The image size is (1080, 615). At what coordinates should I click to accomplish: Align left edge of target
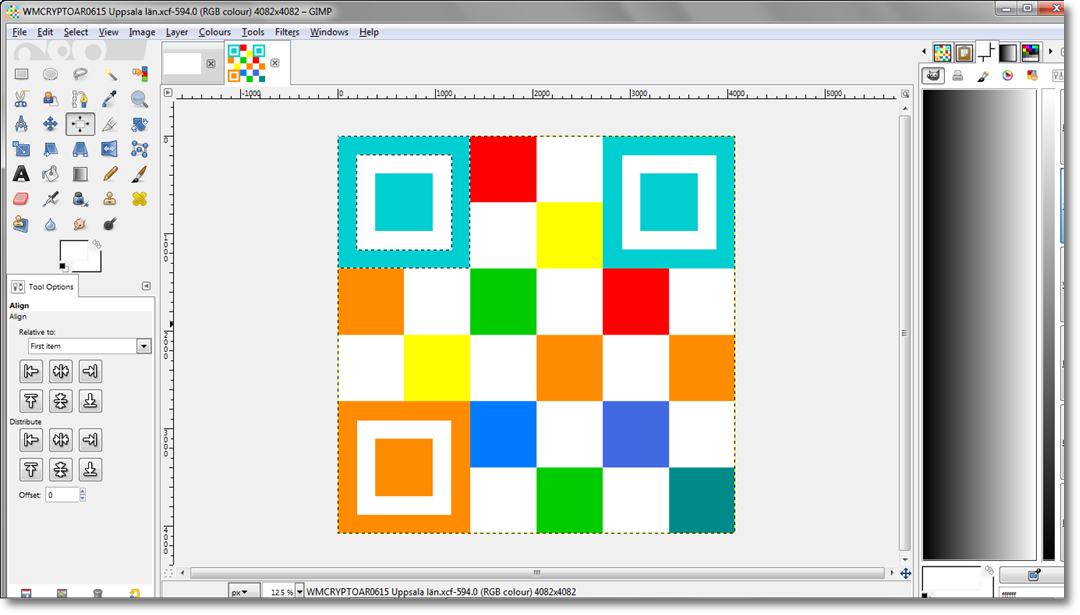click(x=31, y=372)
